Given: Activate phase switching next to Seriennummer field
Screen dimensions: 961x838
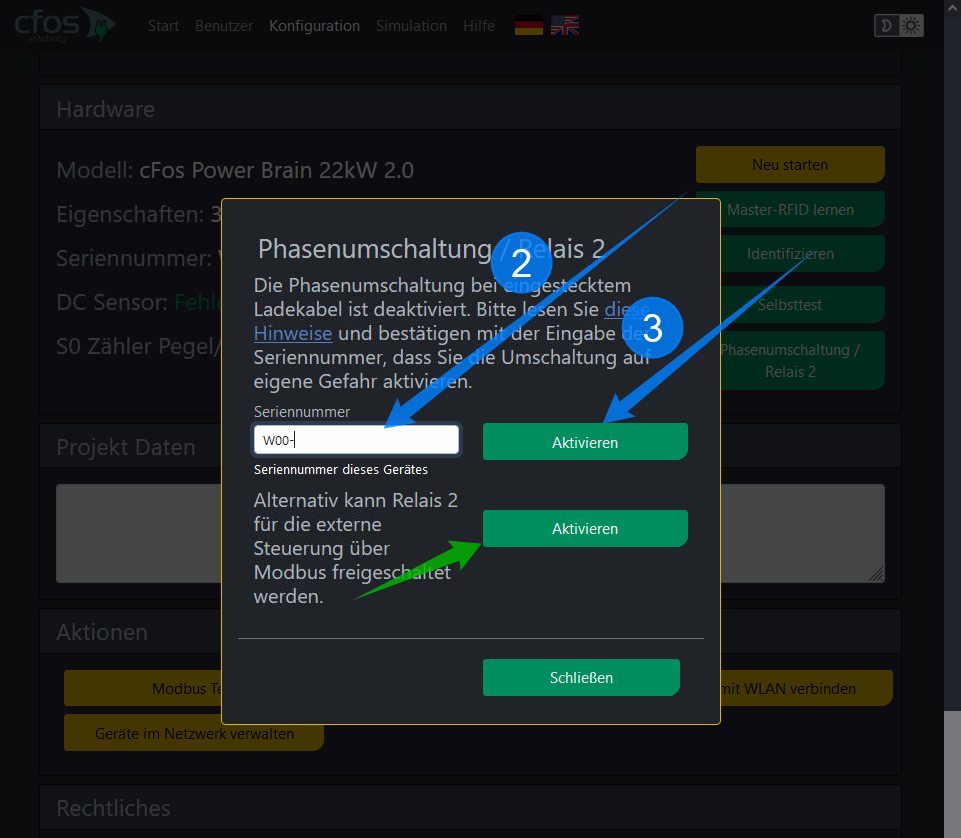Looking at the screenshot, I should [585, 442].
